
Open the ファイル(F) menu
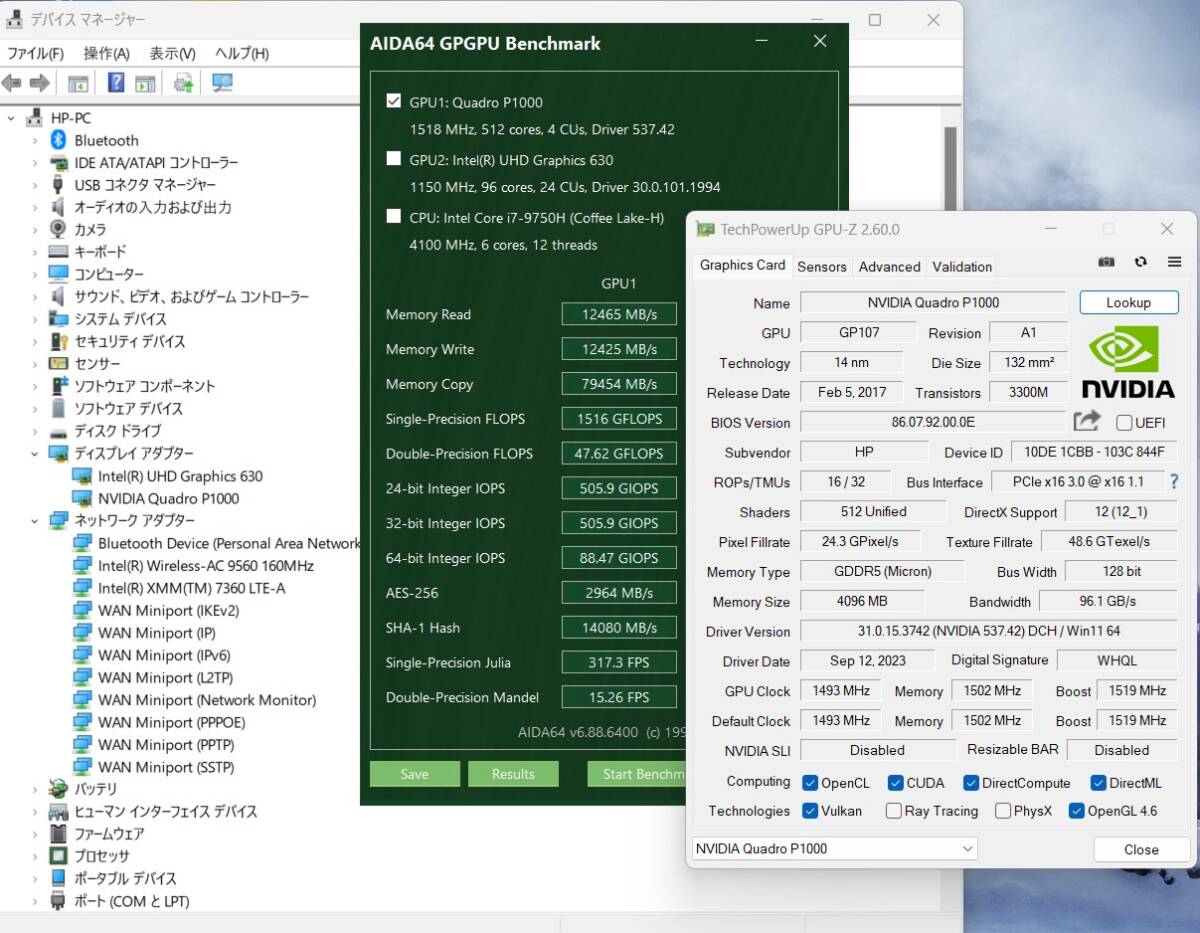(x=35, y=53)
